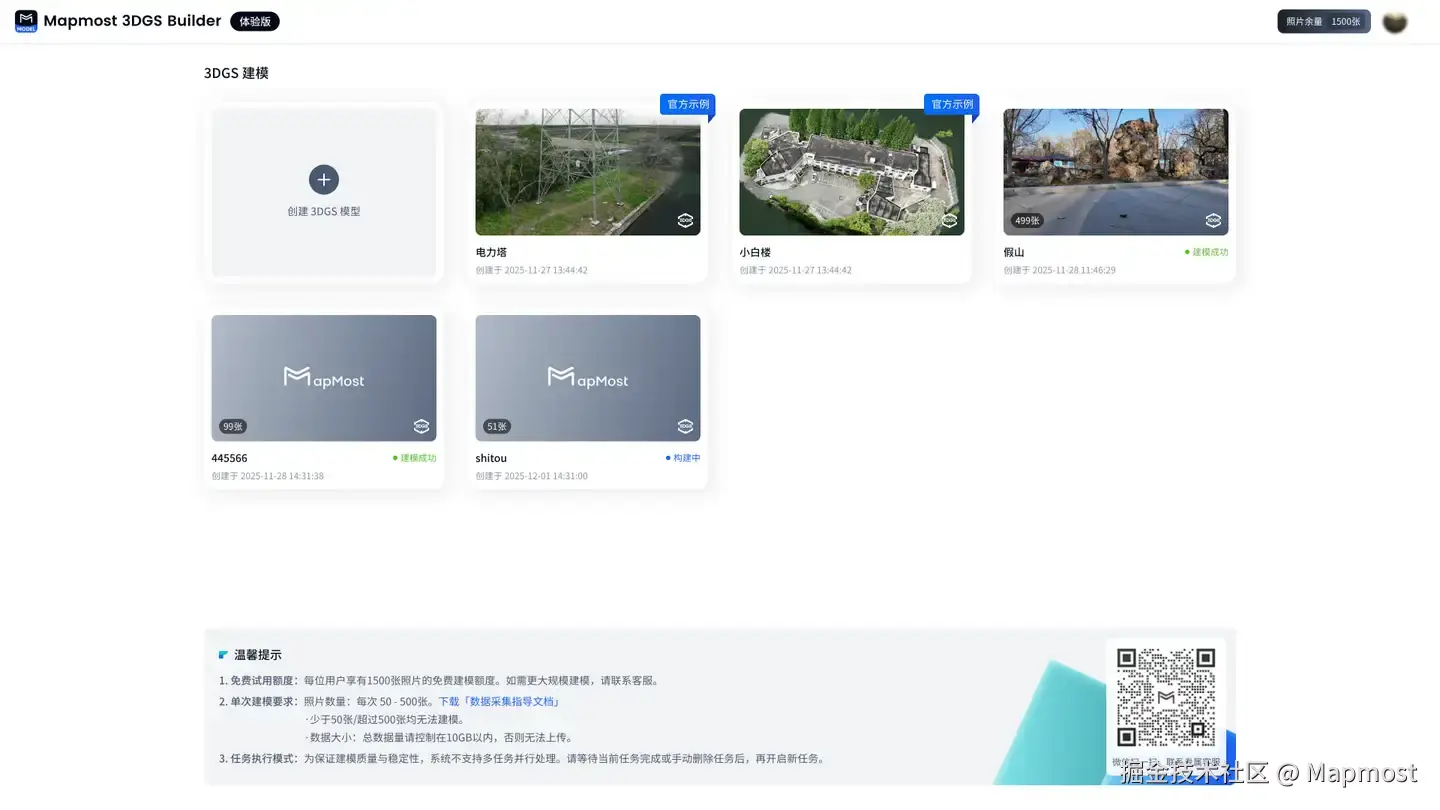Click the 创建于 2025-11-28 11:46:29 timestamp
Image resolution: width=1440 pixels, height=810 pixels.
pyautogui.click(x=1060, y=270)
